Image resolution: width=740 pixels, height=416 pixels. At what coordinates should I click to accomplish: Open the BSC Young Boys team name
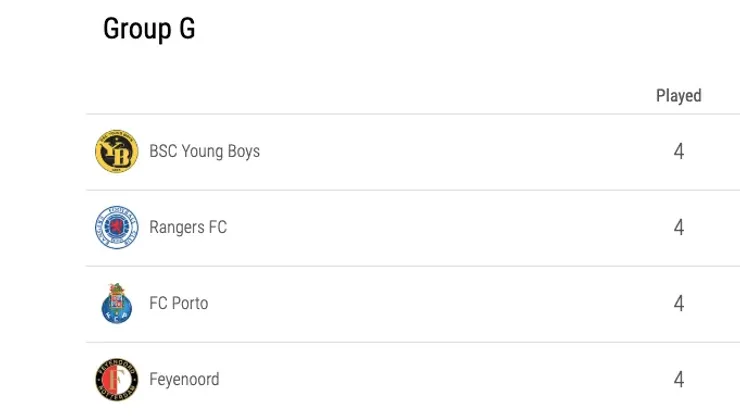tap(204, 152)
